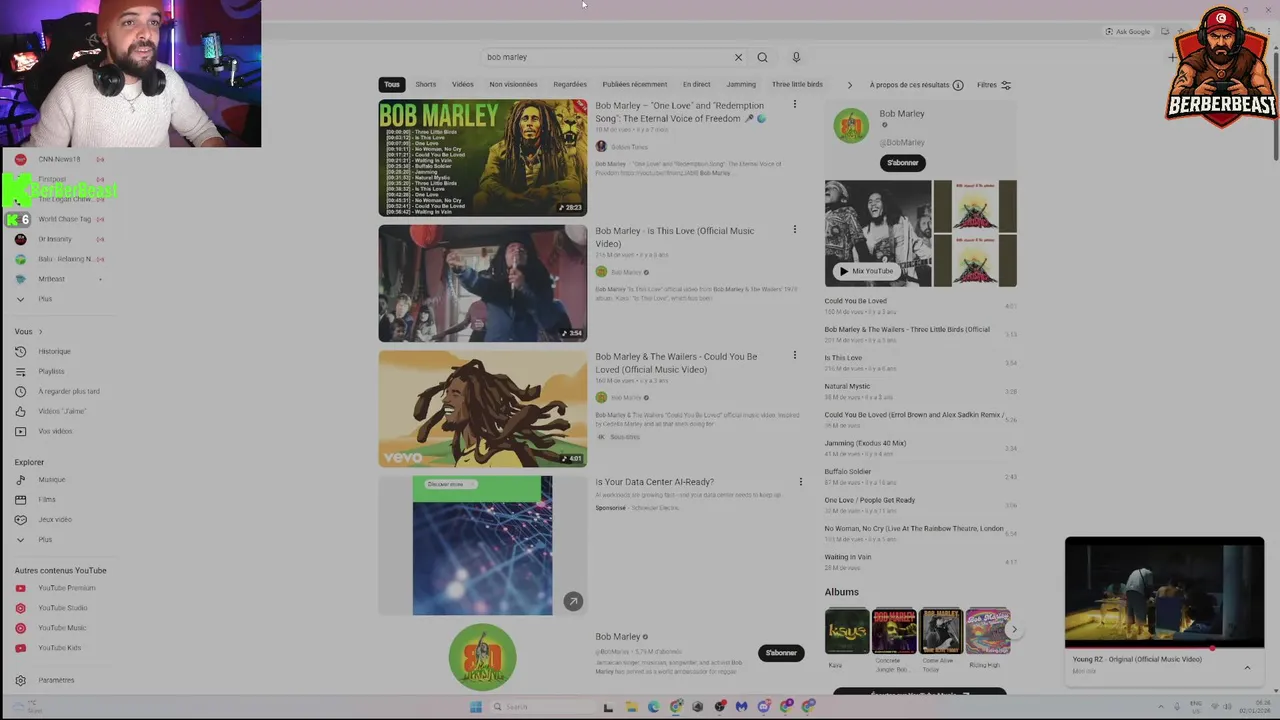
Task: Select the Non visionnées chip
Action: [x=513, y=85]
